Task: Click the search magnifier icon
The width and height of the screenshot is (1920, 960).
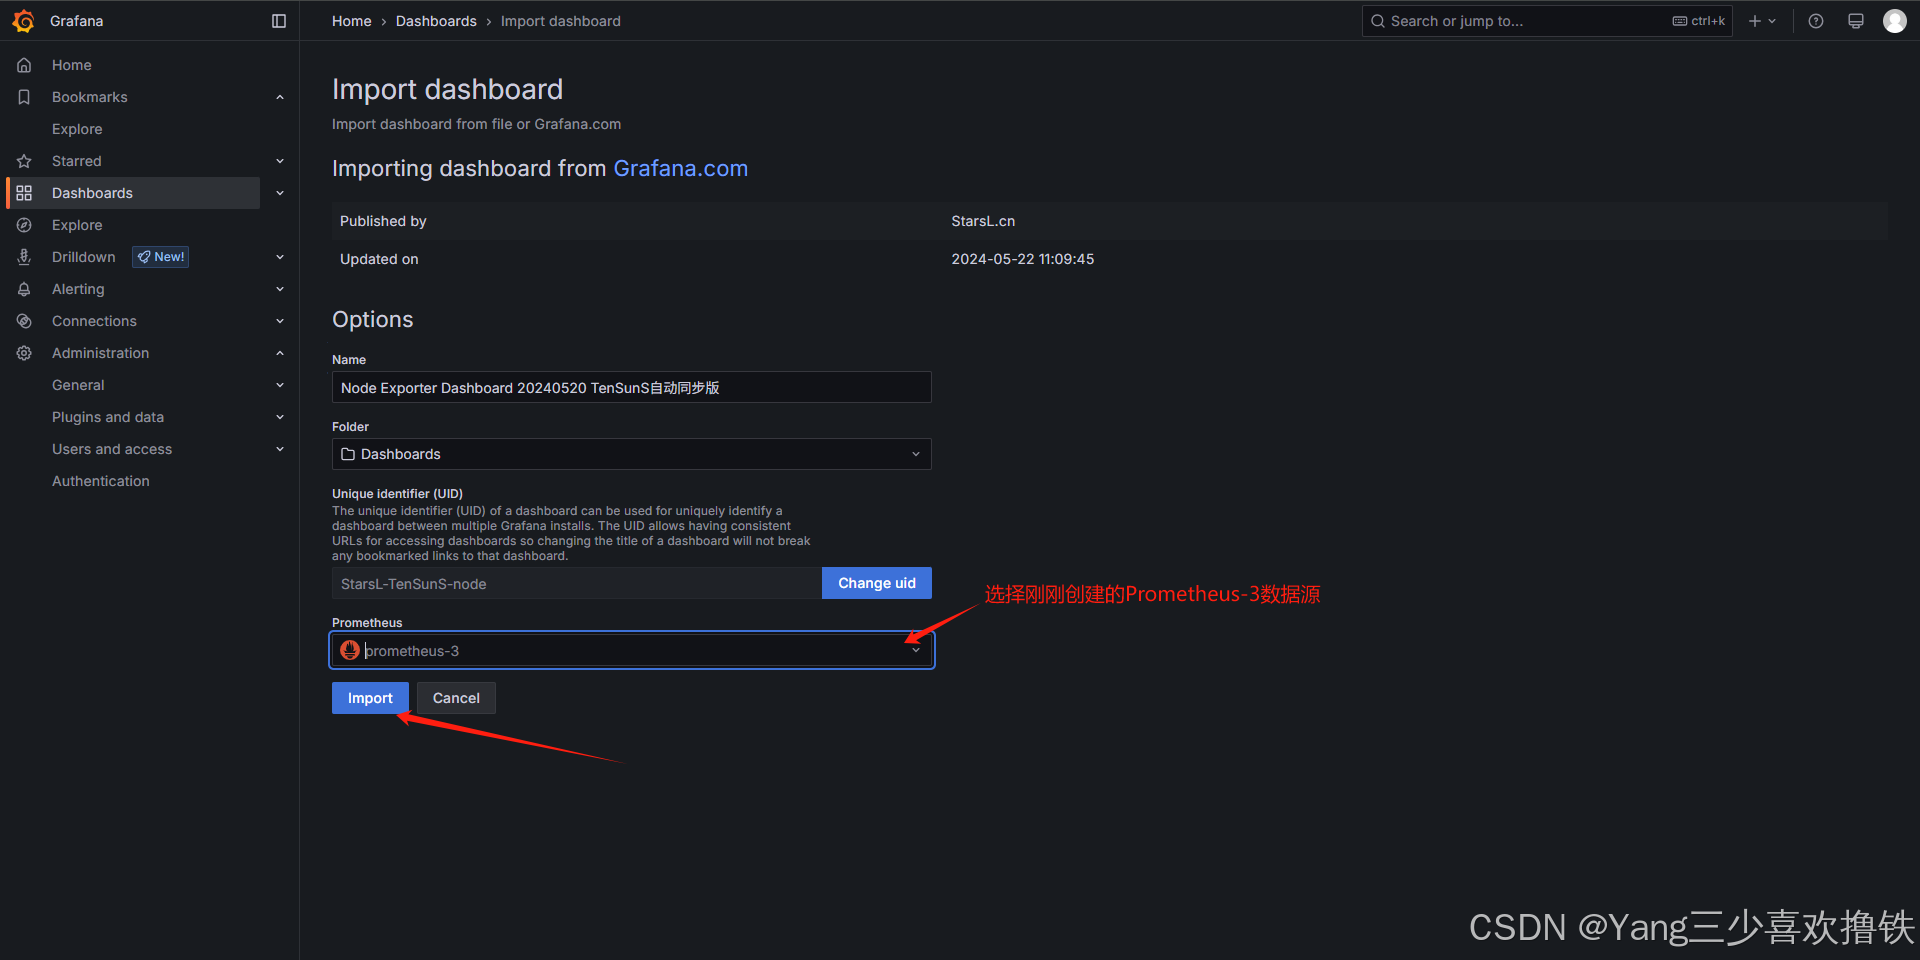Action: click(x=1378, y=21)
